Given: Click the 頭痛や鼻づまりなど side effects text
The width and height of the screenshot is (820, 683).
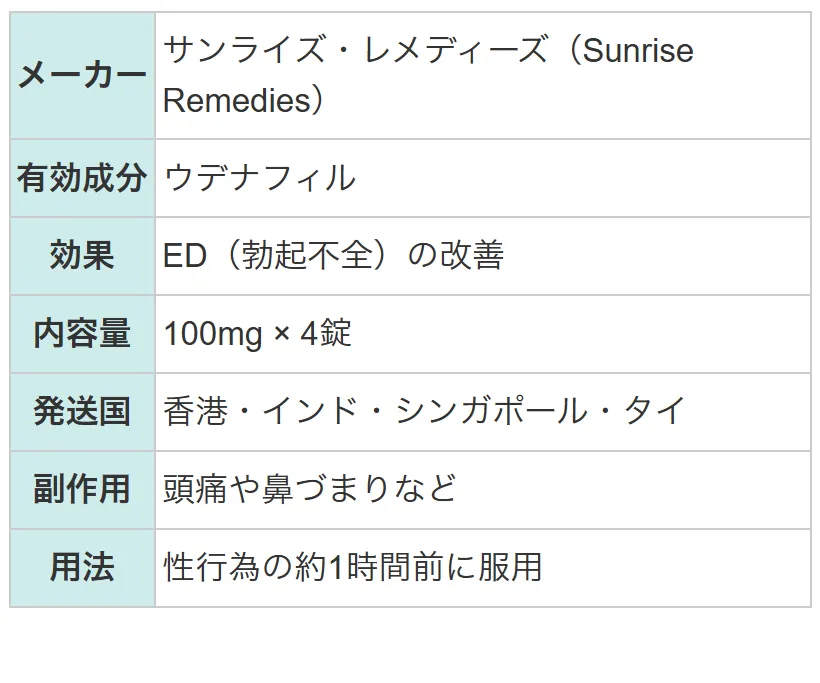Looking at the screenshot, I should click(310, 489).
